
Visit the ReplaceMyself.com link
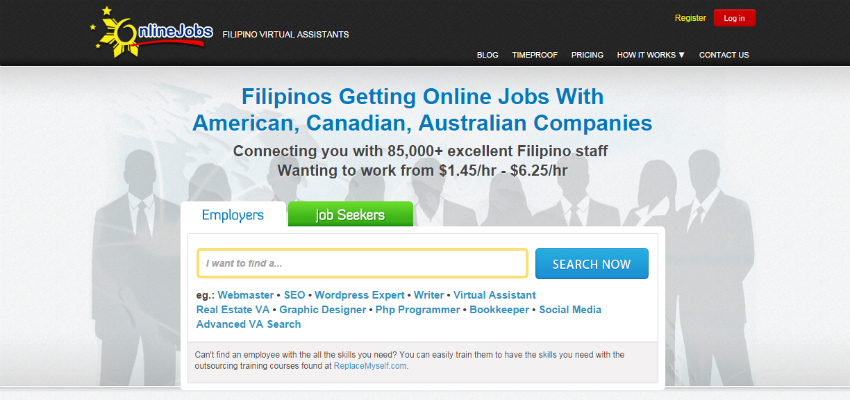click(x=370, y=366)
